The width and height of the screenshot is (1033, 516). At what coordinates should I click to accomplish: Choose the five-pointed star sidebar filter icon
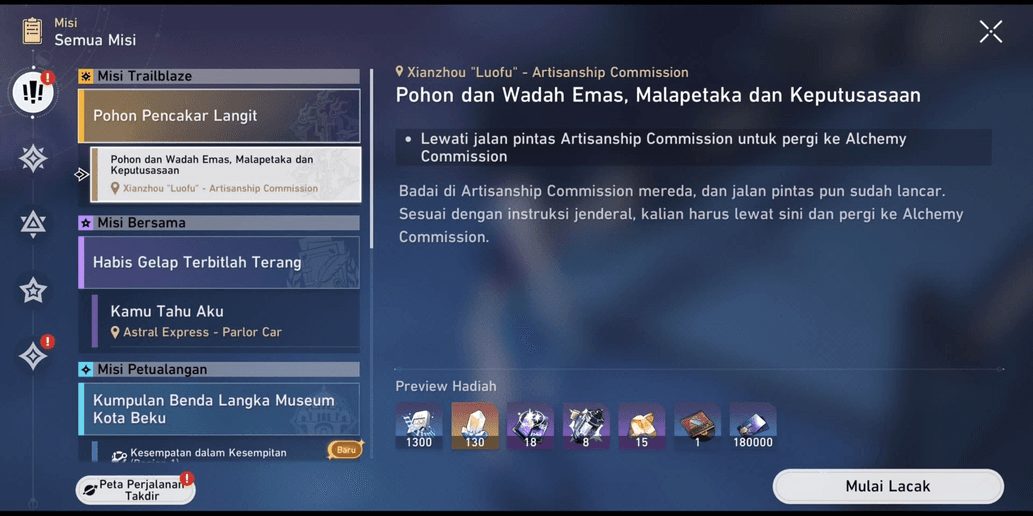[33, 290]
